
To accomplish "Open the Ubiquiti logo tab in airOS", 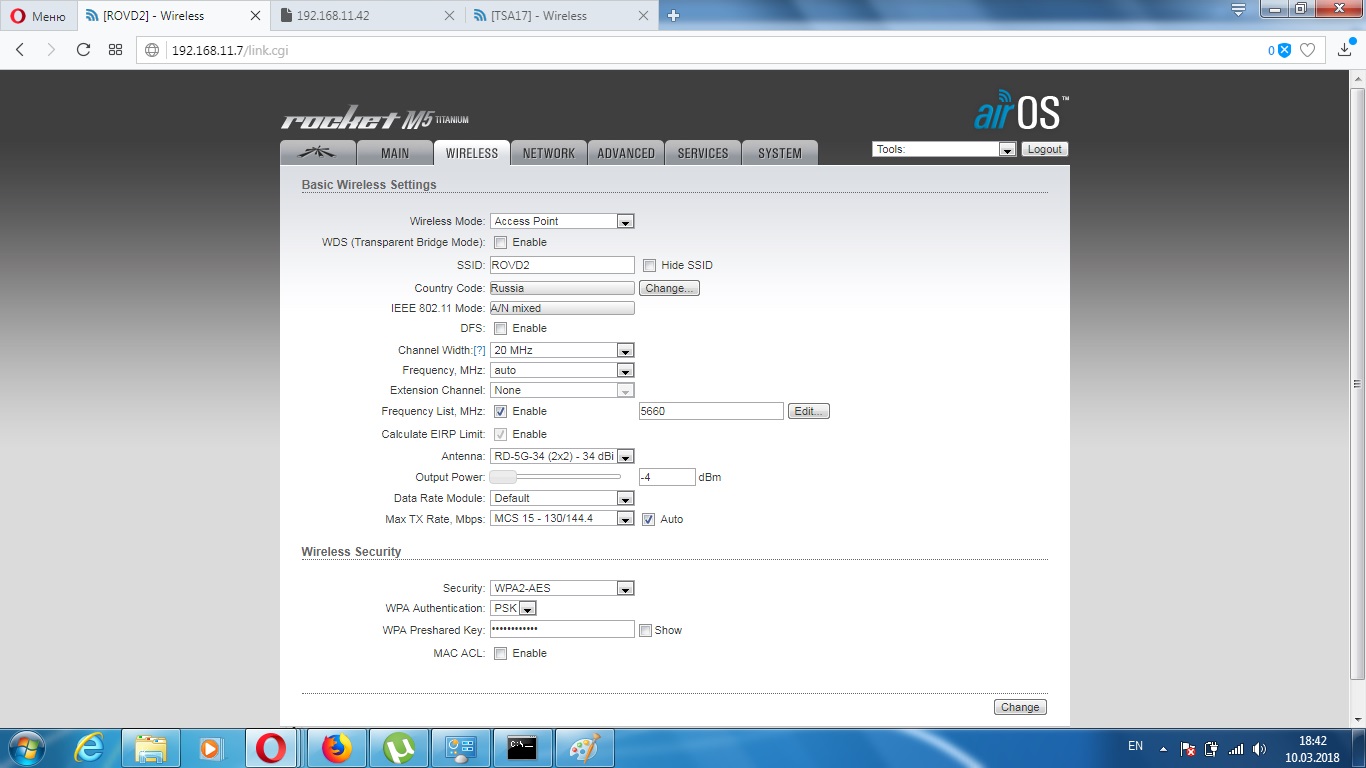I will pos(319,153).
